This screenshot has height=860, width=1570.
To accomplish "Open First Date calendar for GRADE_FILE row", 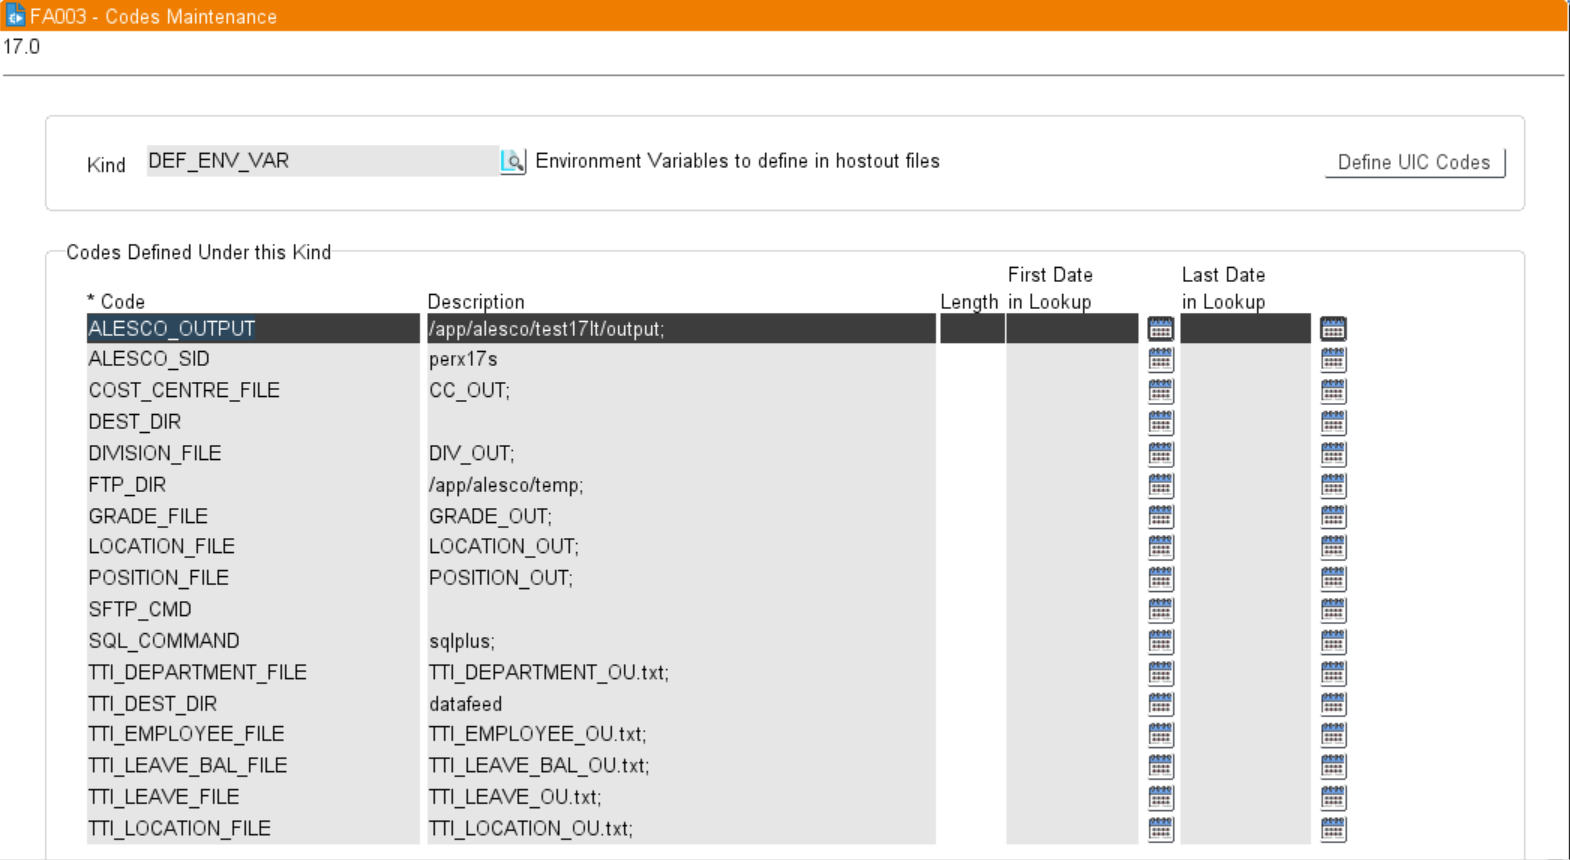I will [1160, 516].
